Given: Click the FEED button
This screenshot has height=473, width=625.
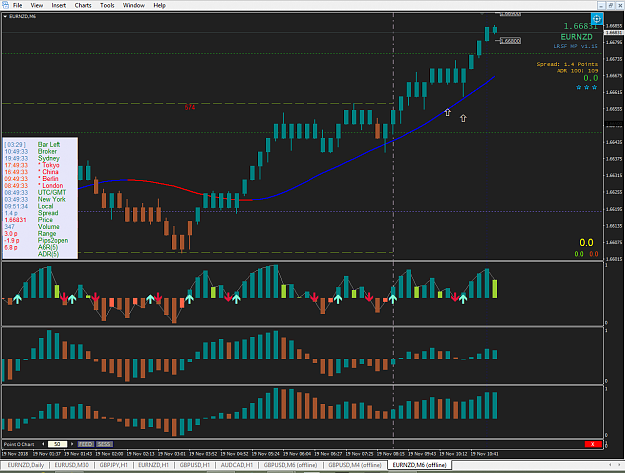Looking at the screenshot, I should (85, 444).
